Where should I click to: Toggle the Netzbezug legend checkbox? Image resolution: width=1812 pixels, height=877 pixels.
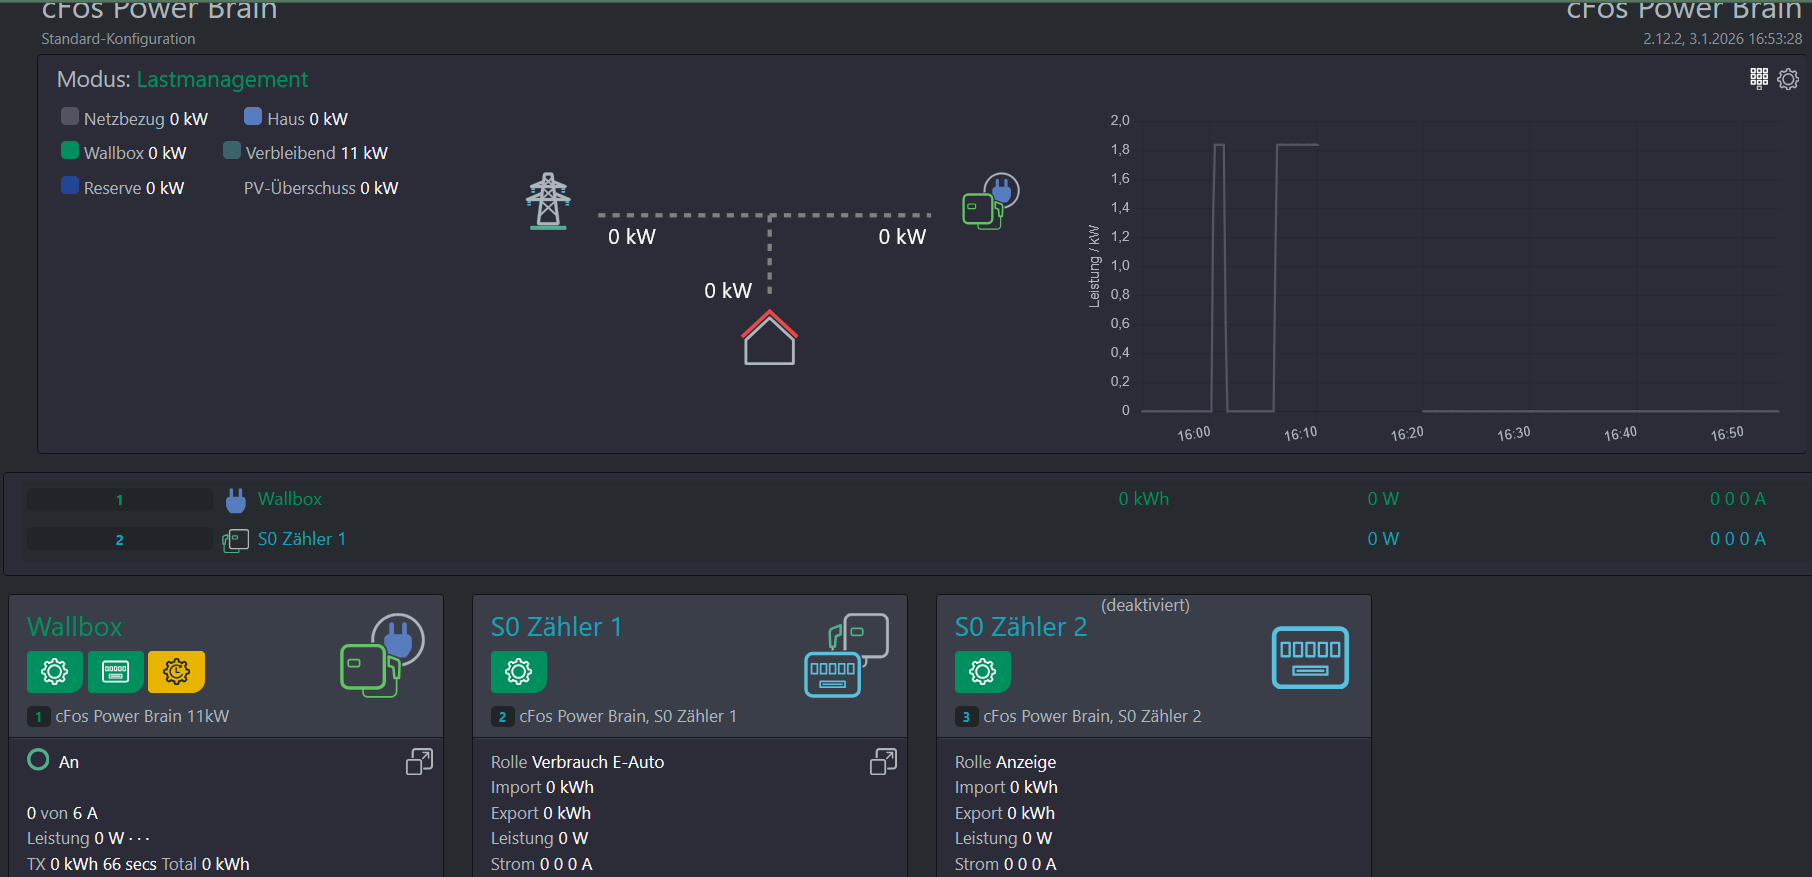[x=70, y=117]
